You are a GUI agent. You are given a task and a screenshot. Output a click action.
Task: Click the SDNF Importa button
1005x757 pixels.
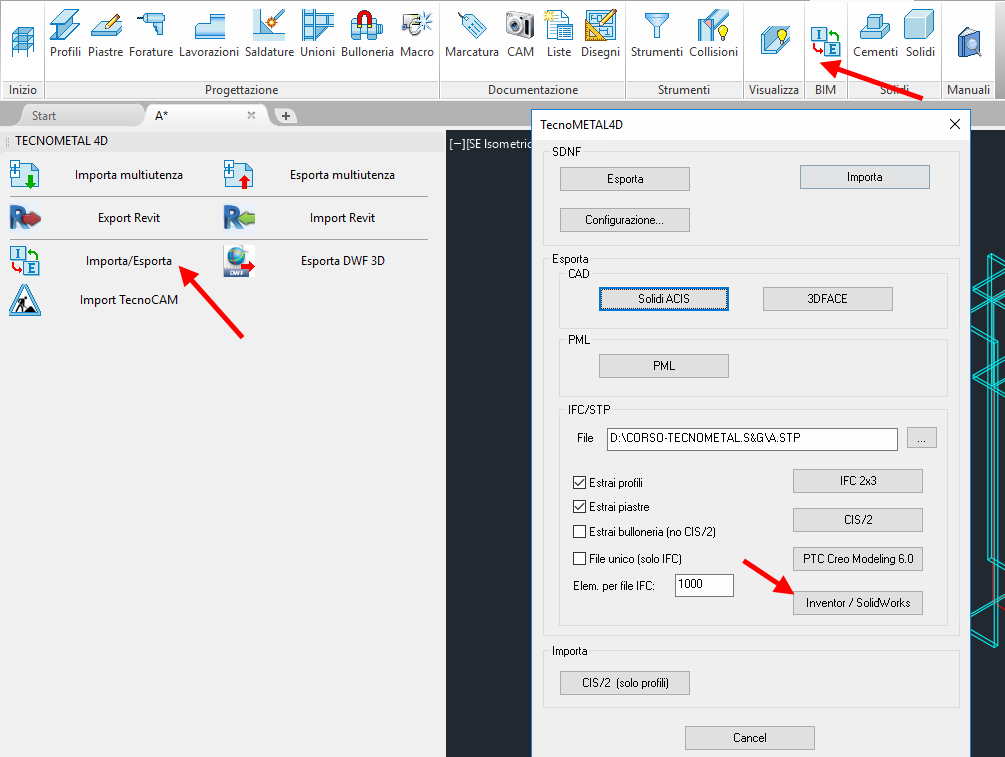(x=865, y=177)
